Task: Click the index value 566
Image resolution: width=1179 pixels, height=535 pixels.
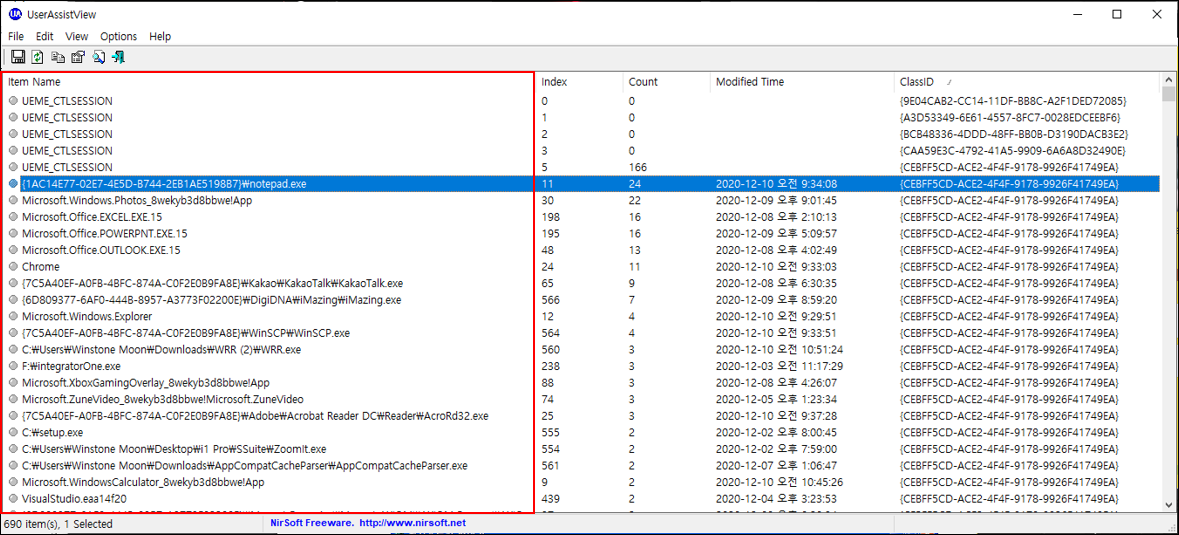Action: click(550, 299)
